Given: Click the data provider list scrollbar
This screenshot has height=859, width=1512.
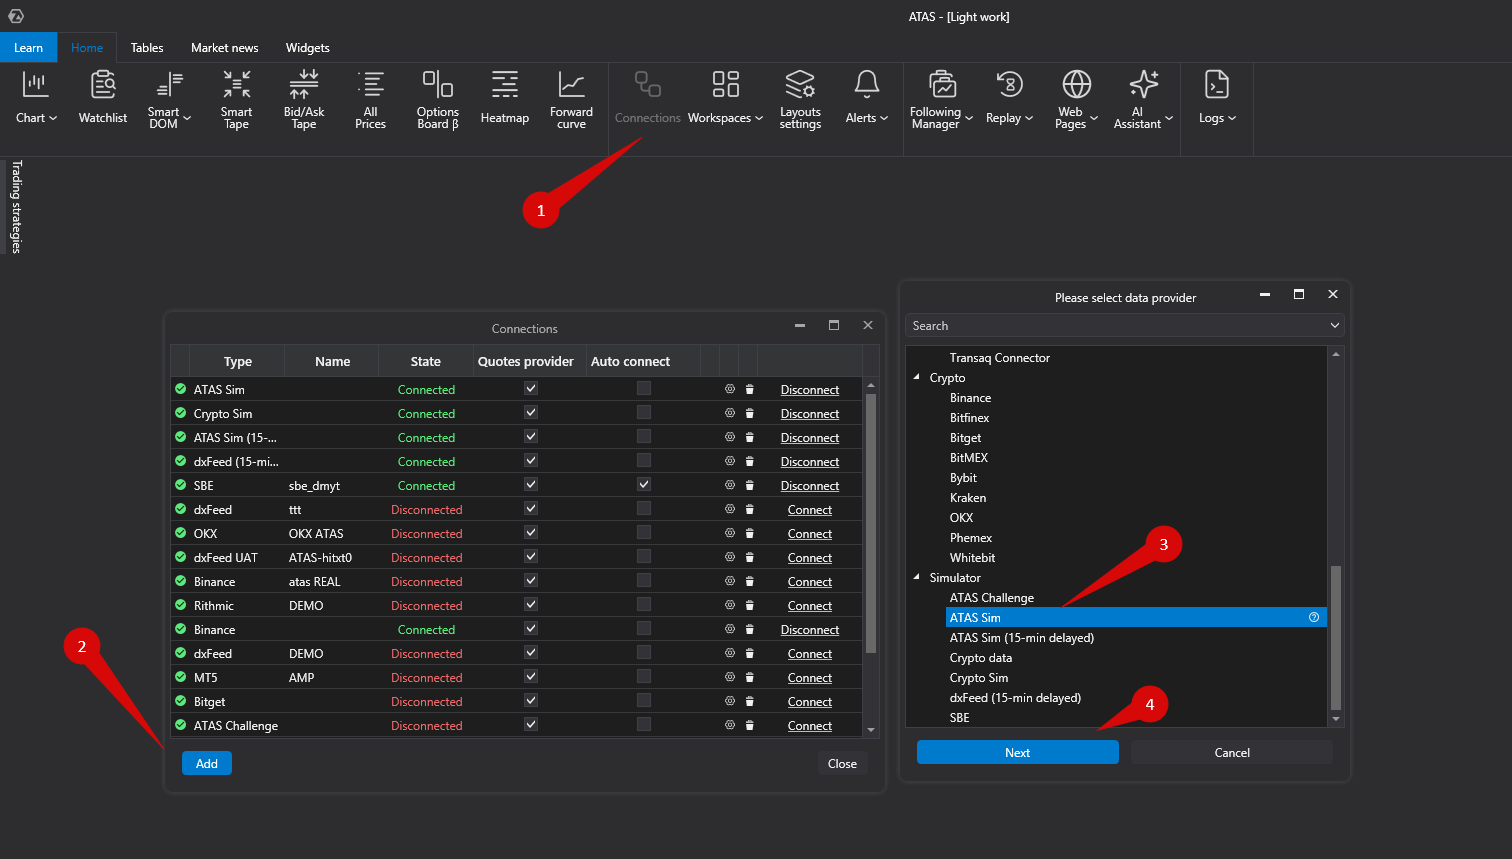Looking at the screenshot, I should [x=1336, y=637].
